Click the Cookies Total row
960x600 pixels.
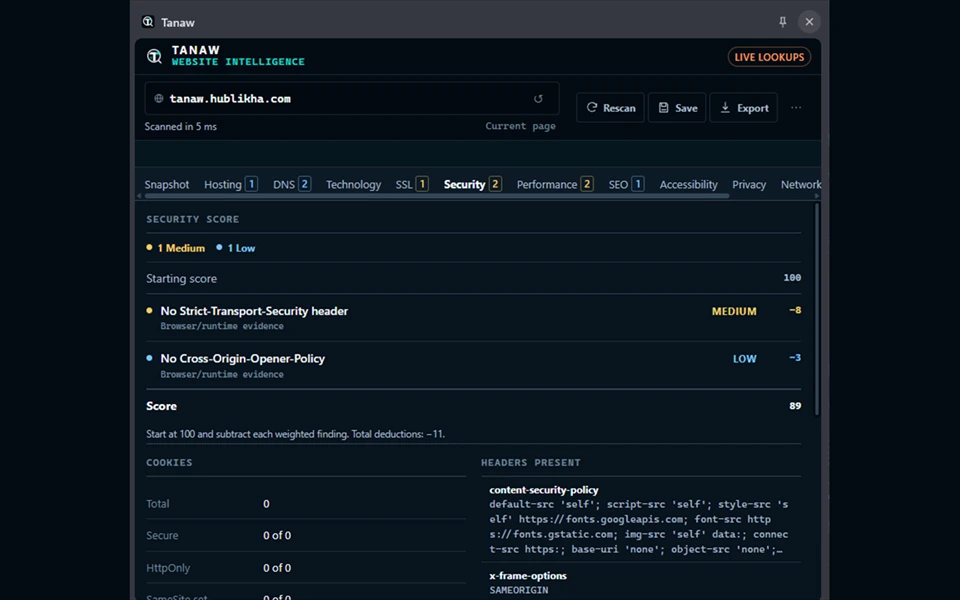(306, 504)
